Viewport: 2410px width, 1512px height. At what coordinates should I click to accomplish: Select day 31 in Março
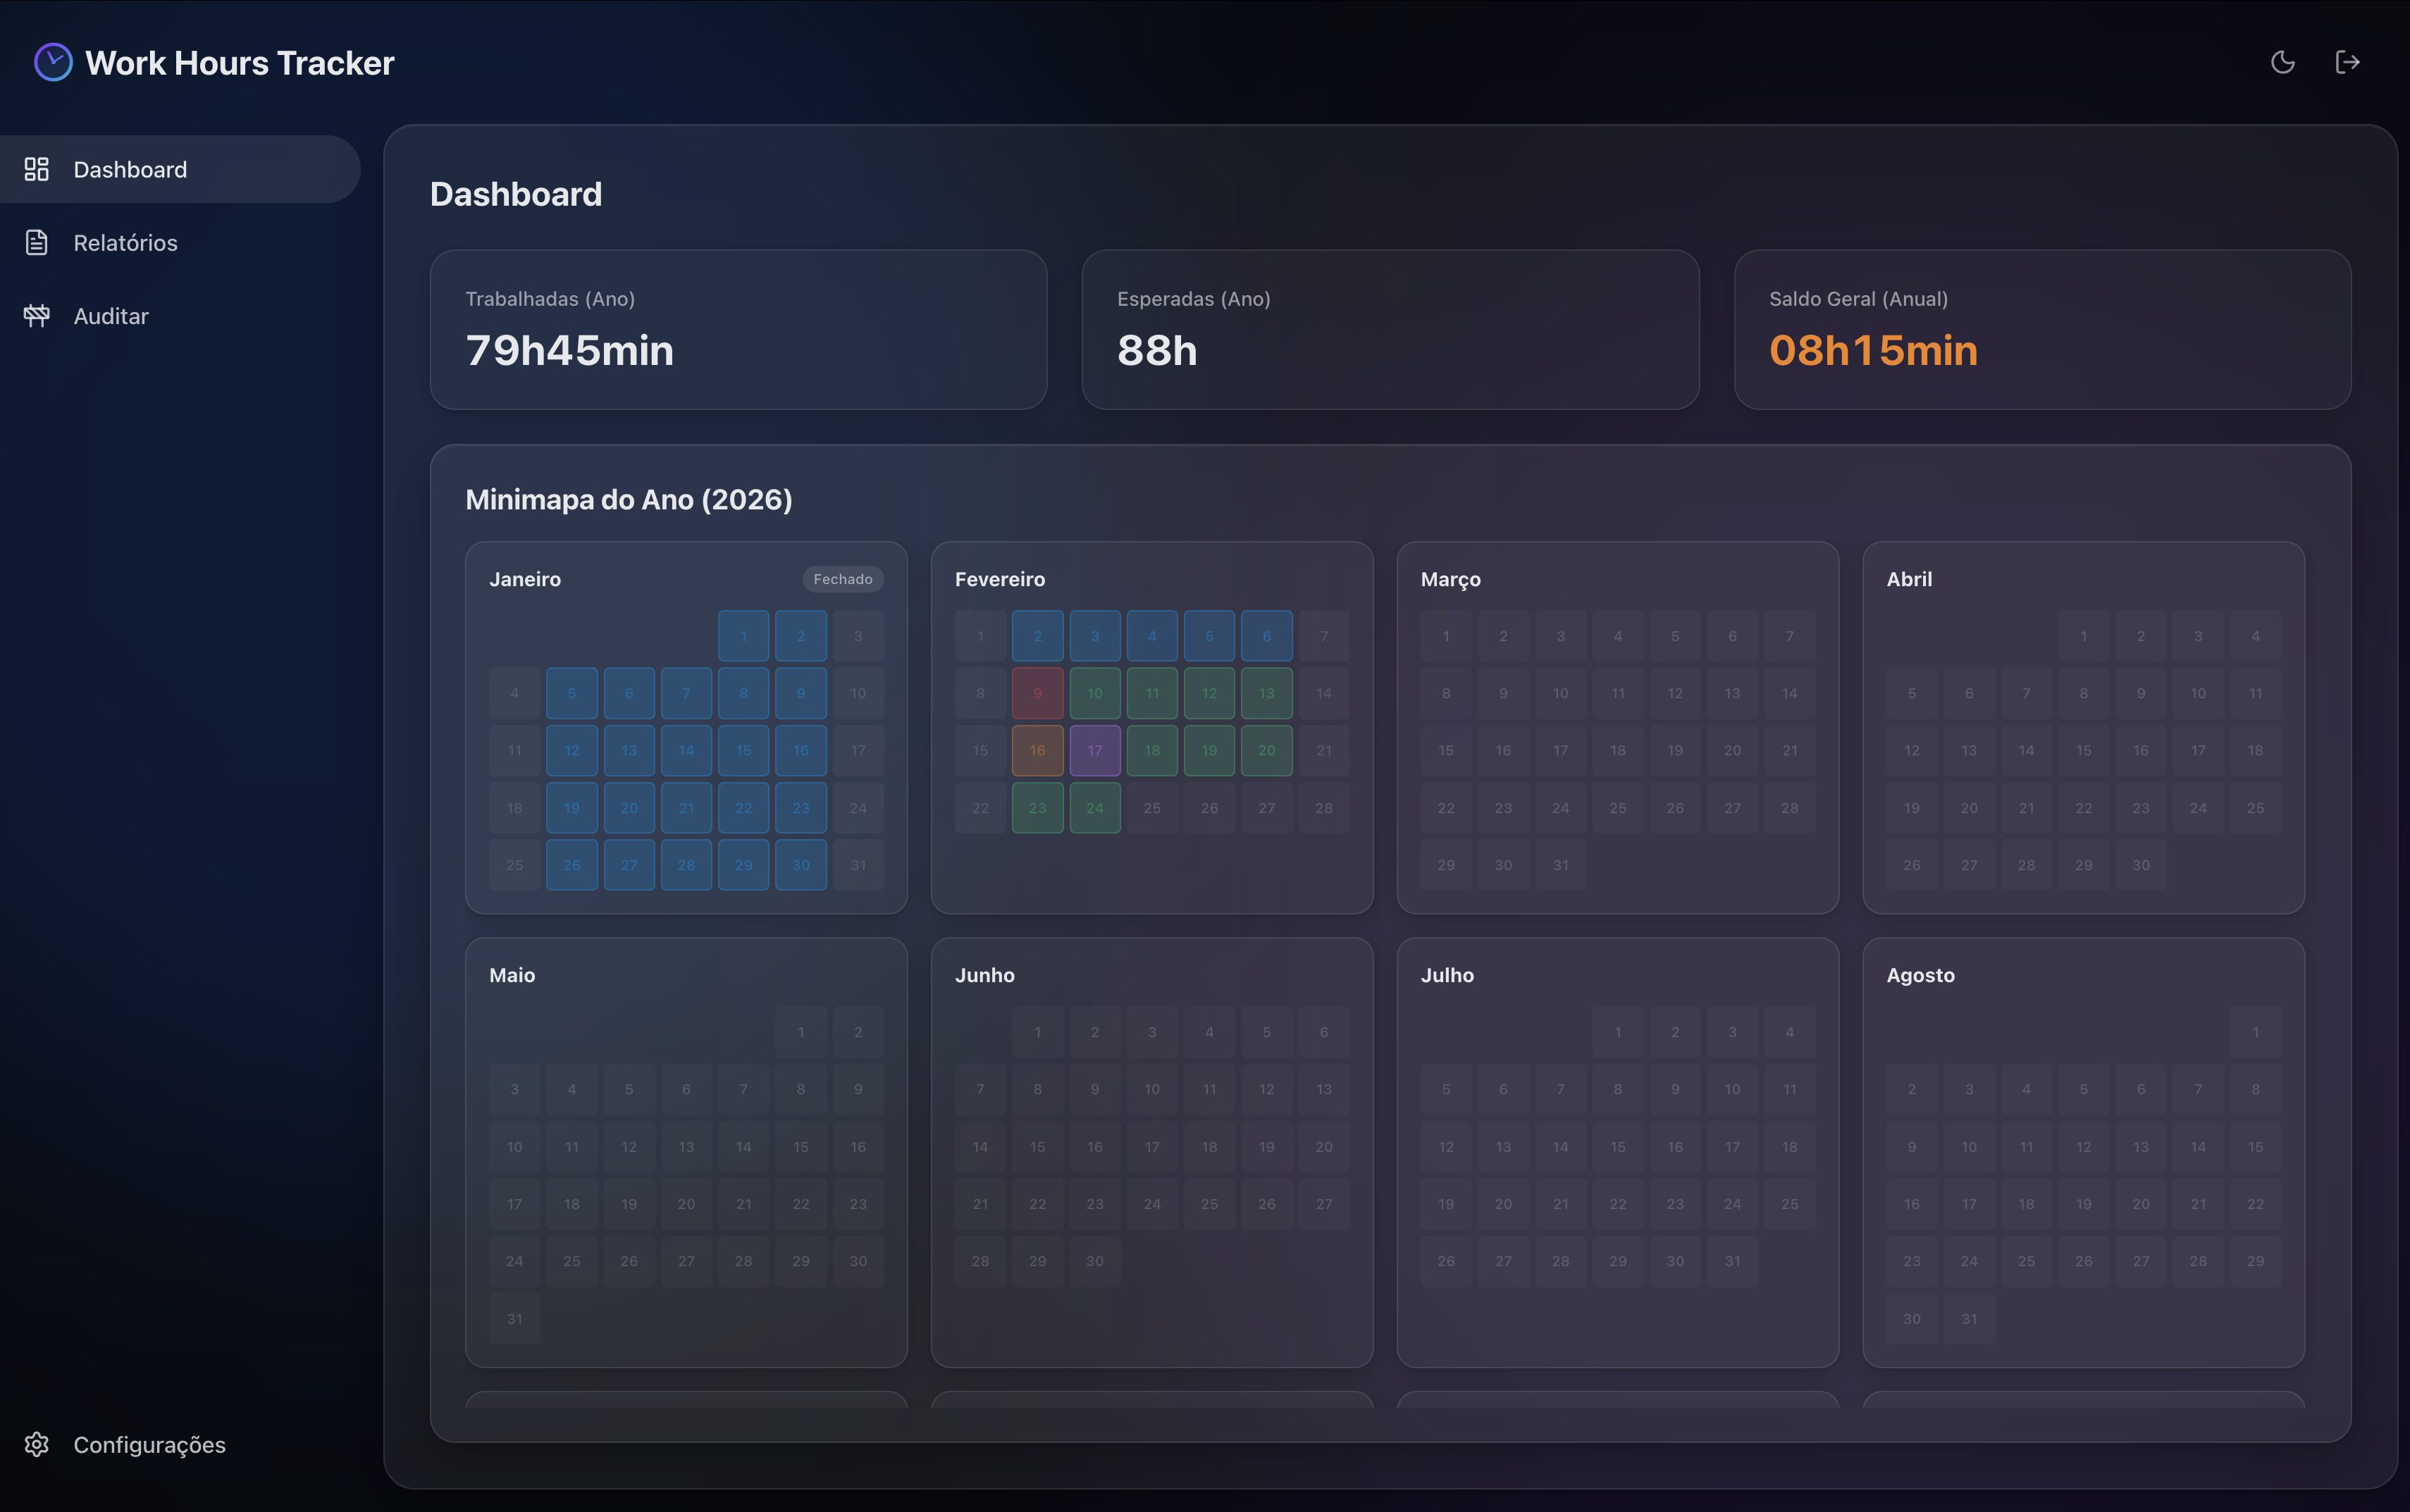[1560, 865]
